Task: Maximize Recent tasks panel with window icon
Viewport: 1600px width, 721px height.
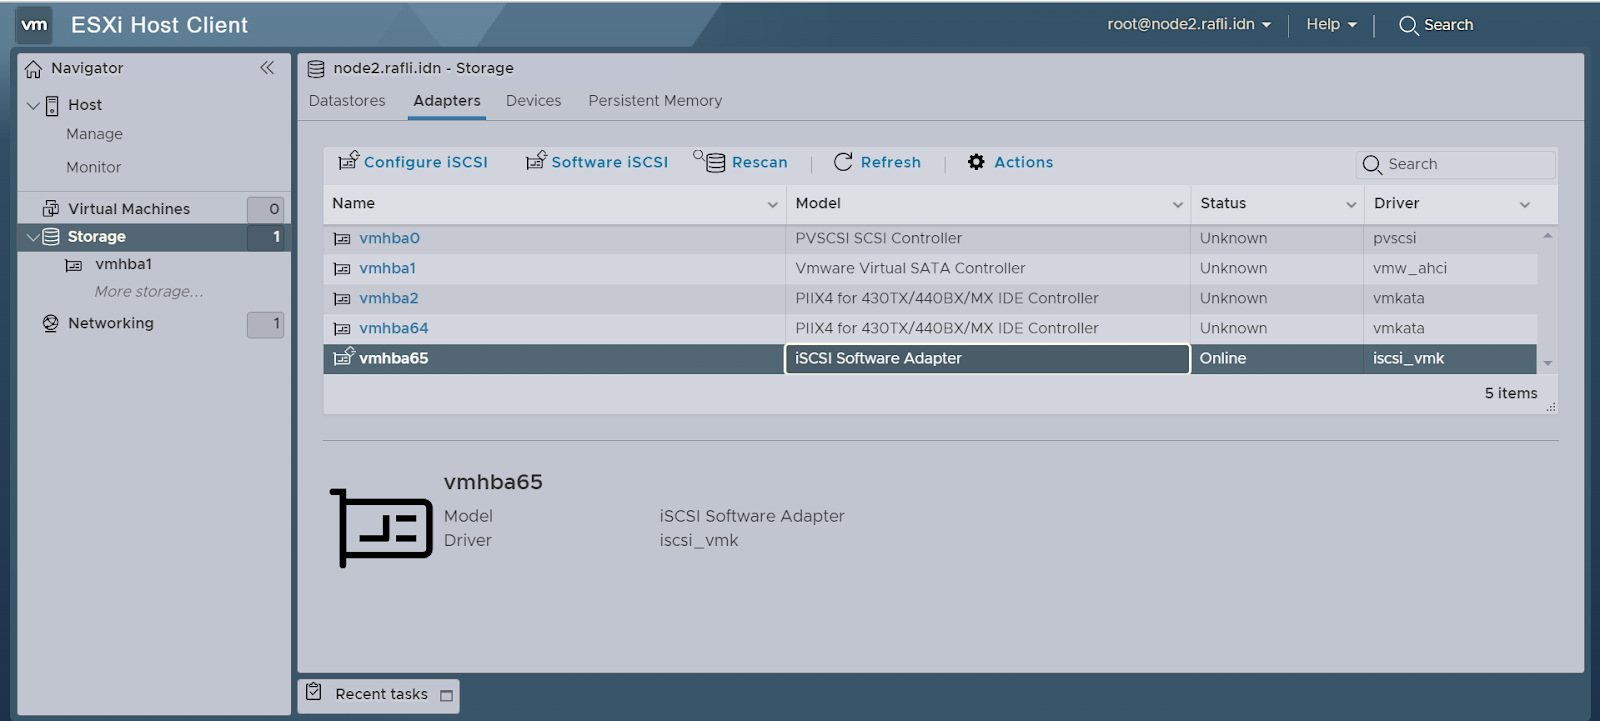Action: click(446, 696)
